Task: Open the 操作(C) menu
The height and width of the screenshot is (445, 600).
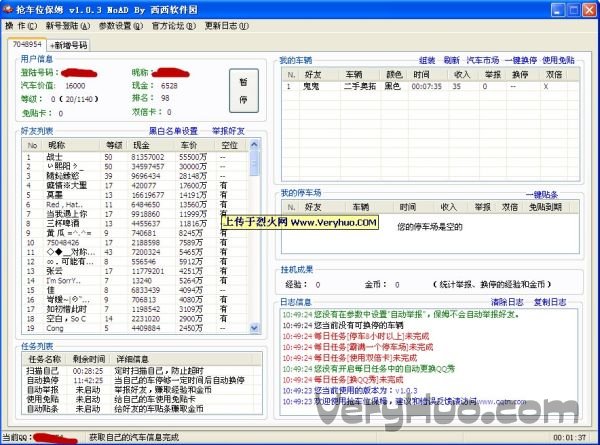Action: [x=20, y=26]
